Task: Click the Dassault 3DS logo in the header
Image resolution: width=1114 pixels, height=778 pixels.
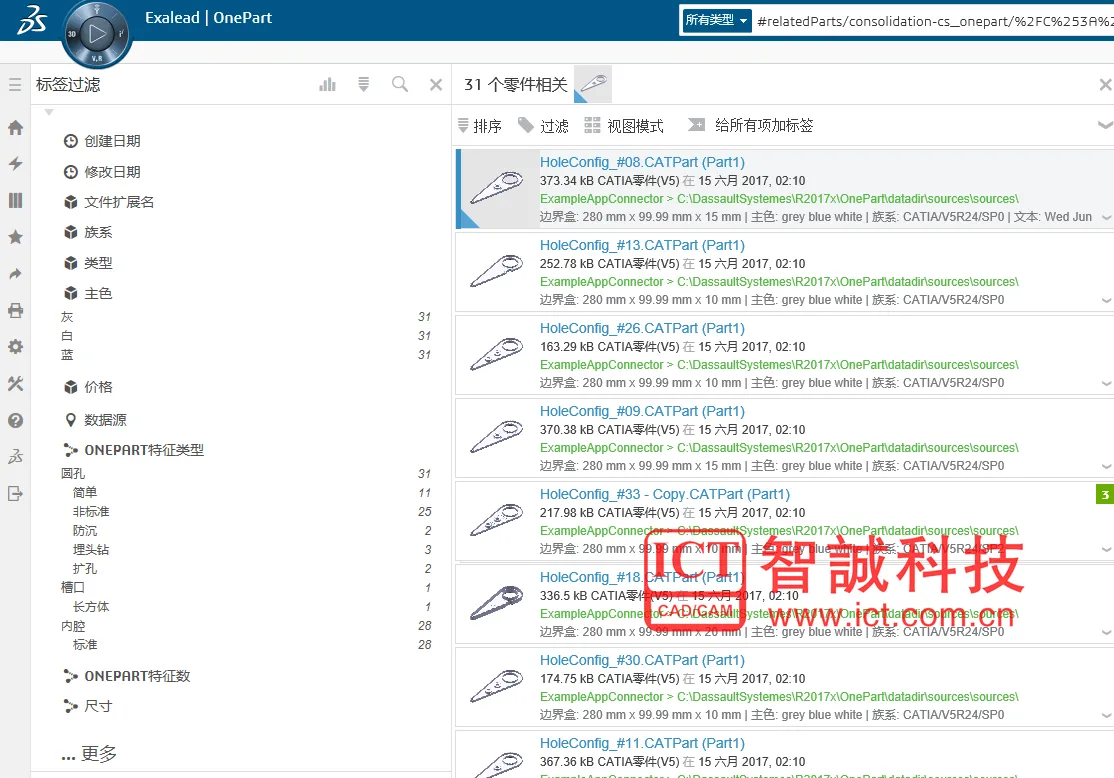Action: pos(31,19)
